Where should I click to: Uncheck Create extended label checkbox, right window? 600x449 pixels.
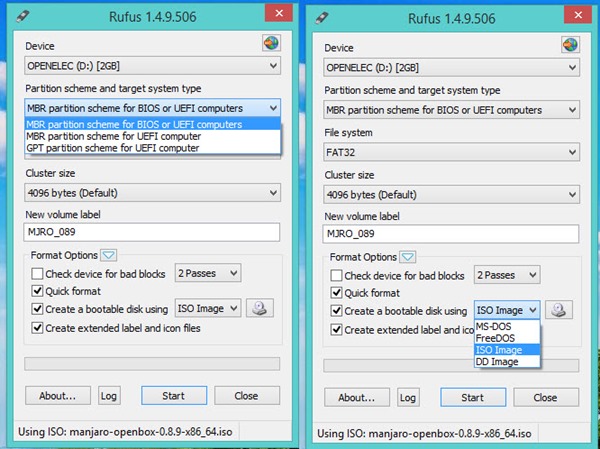click(336, 330)
